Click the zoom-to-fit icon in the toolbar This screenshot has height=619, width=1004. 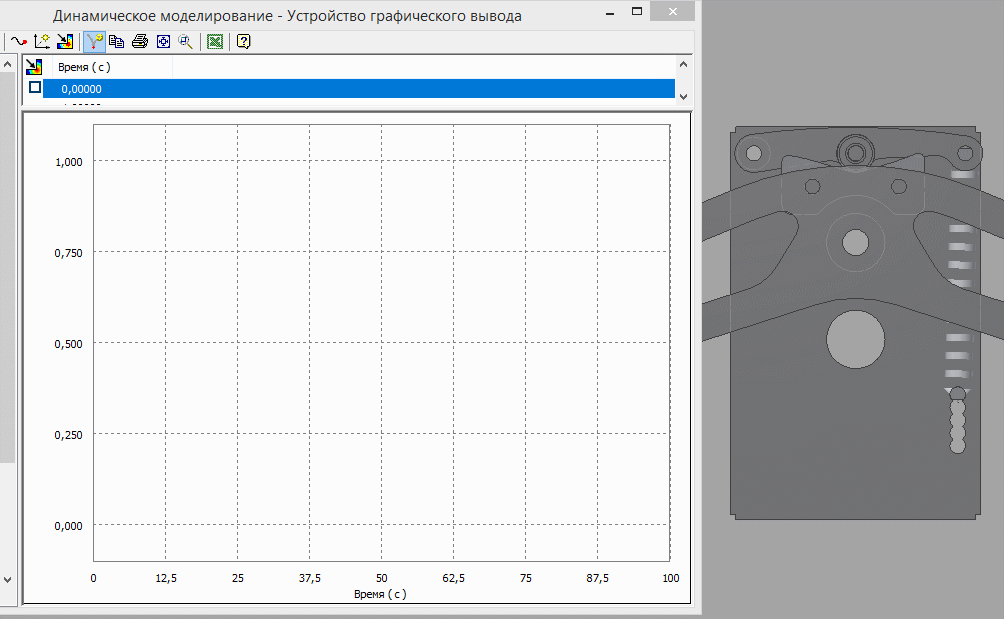(163, 41)
